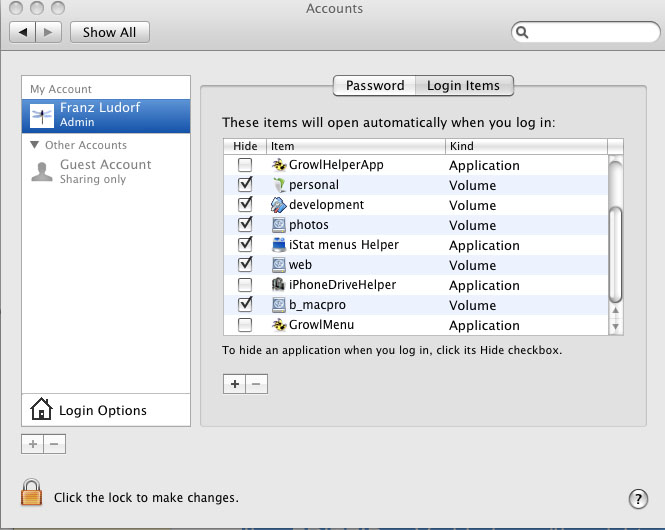
Task: Collapse the Other Accounts disclosure triangle
Action: coord(36,145)
